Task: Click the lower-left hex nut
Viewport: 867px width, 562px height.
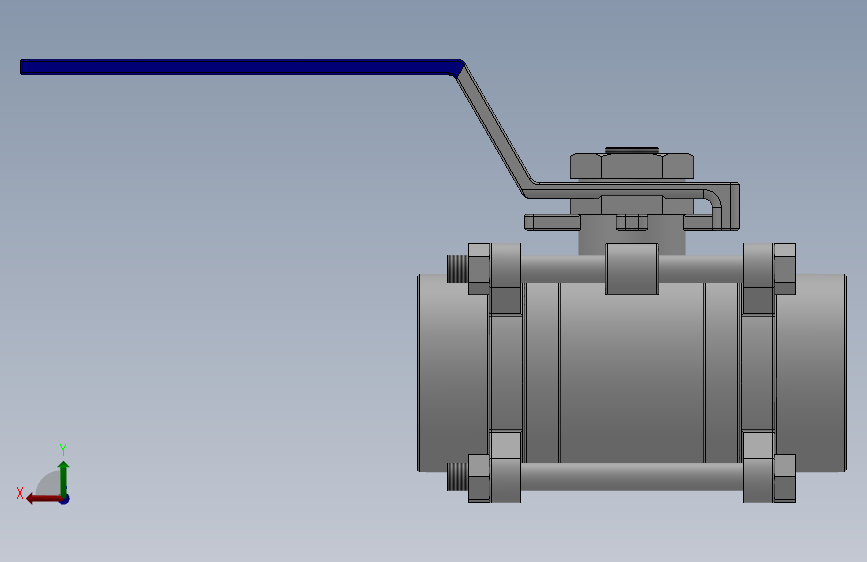Action: pos(479,478)
